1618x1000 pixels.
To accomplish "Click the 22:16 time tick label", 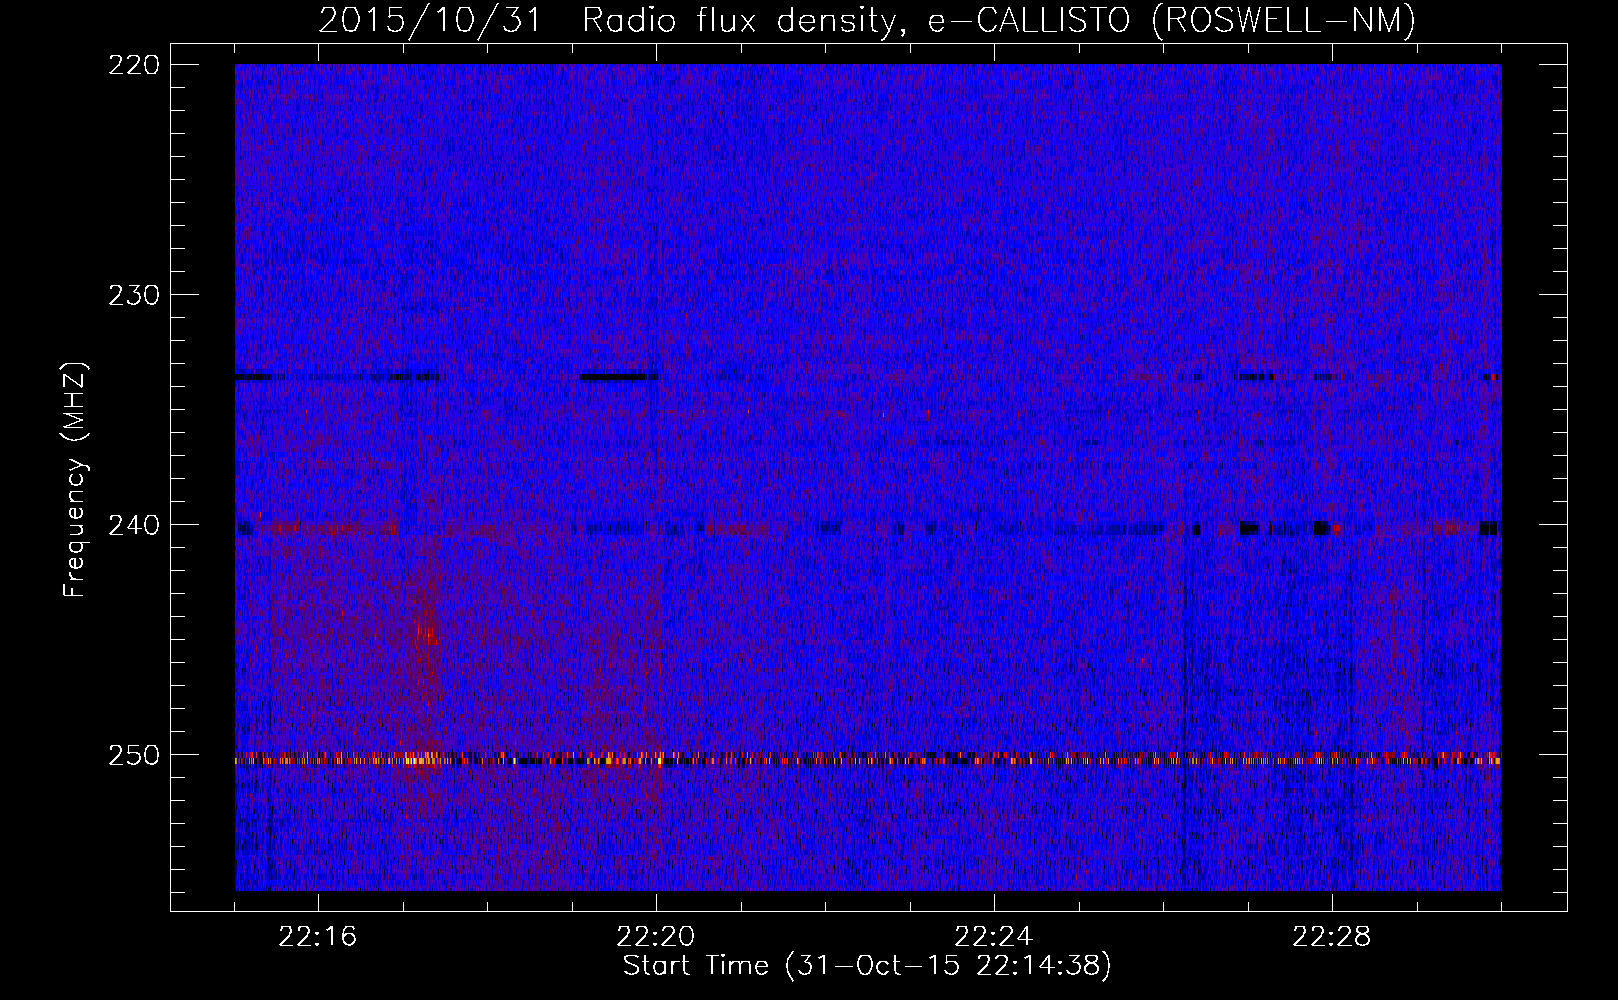I will click(x=318, y=937).
